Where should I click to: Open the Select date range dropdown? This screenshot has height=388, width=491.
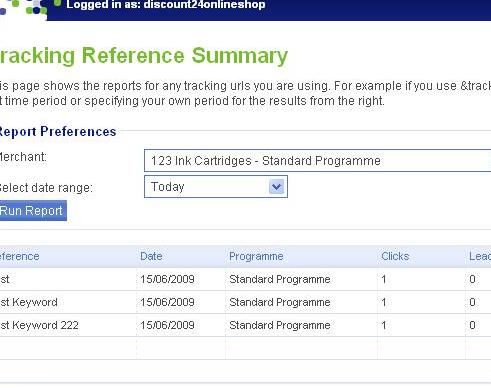coord(216,187)
